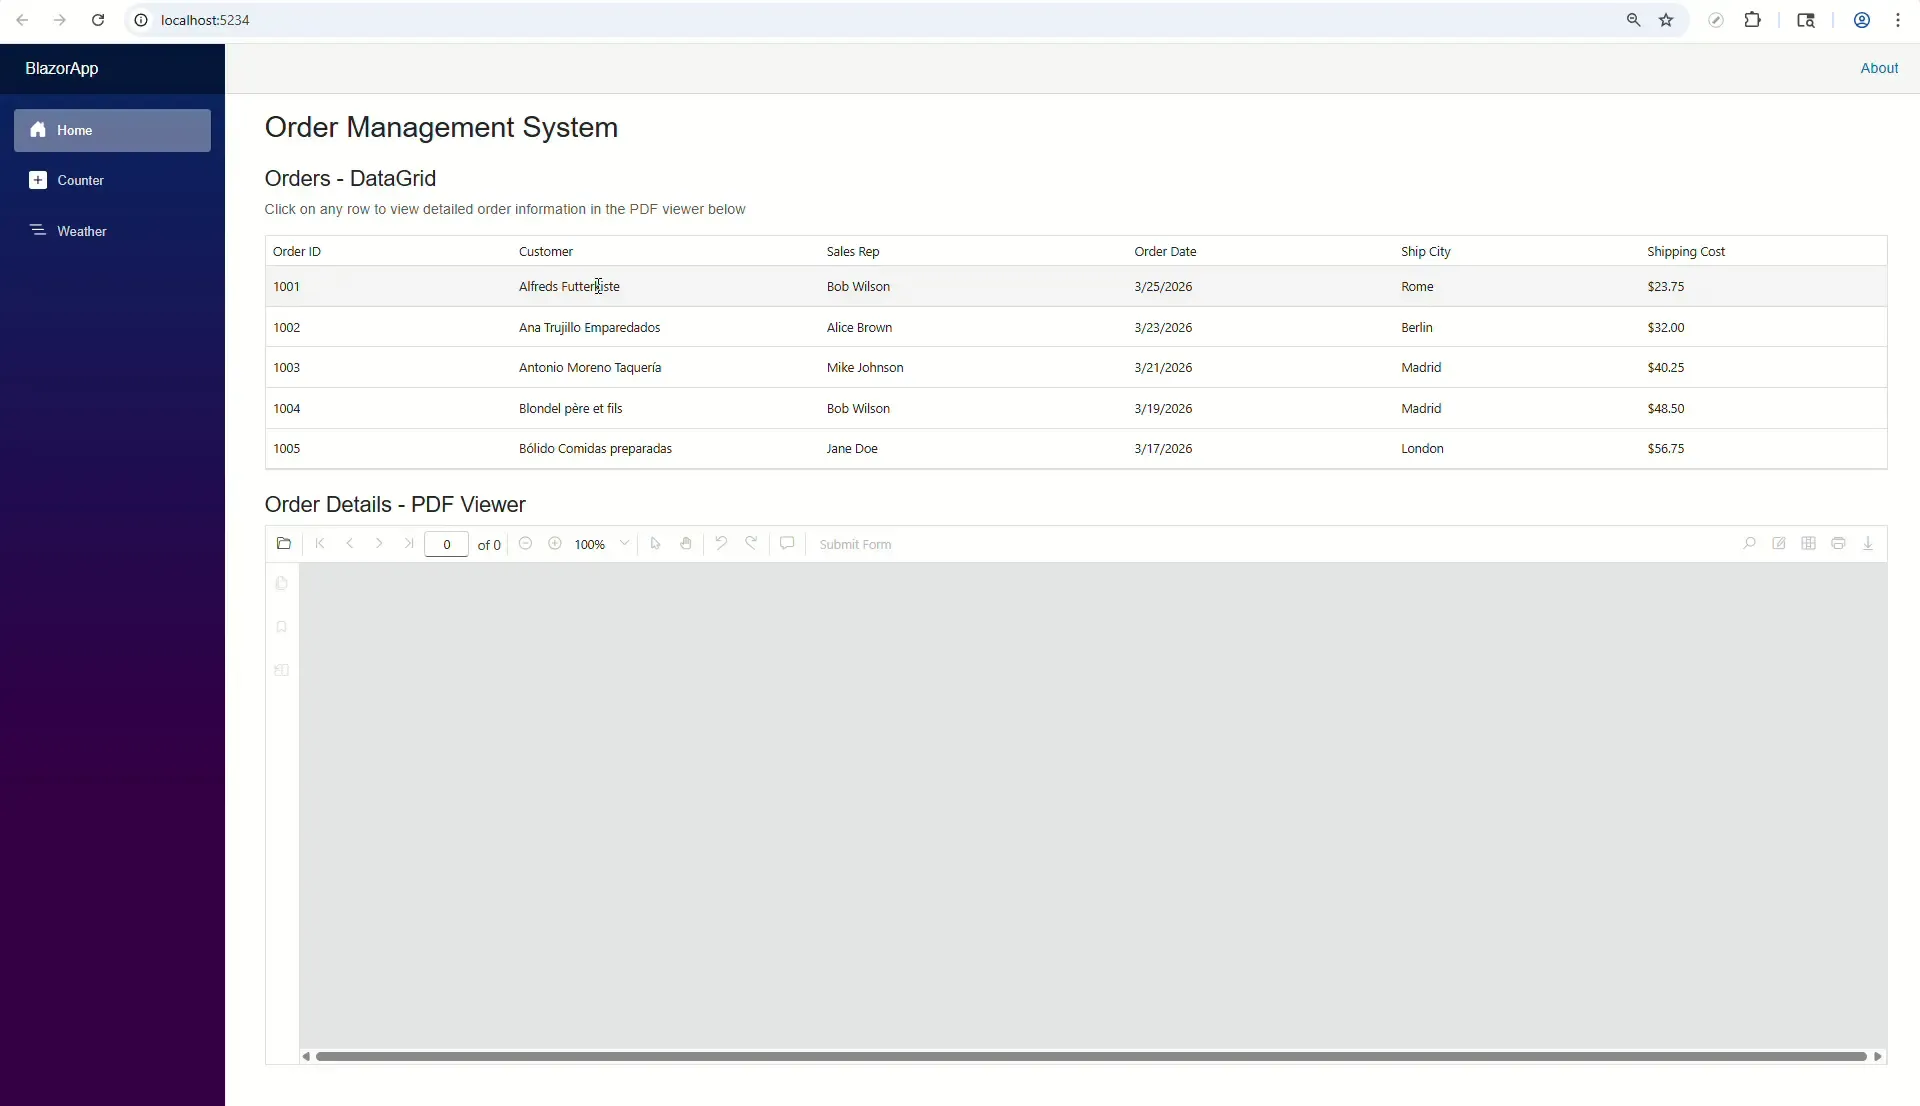The image size is (1920, 1106).
Task: Click the horizontal scrollbar in the PDF viewer
Action: (1091, 1056)
